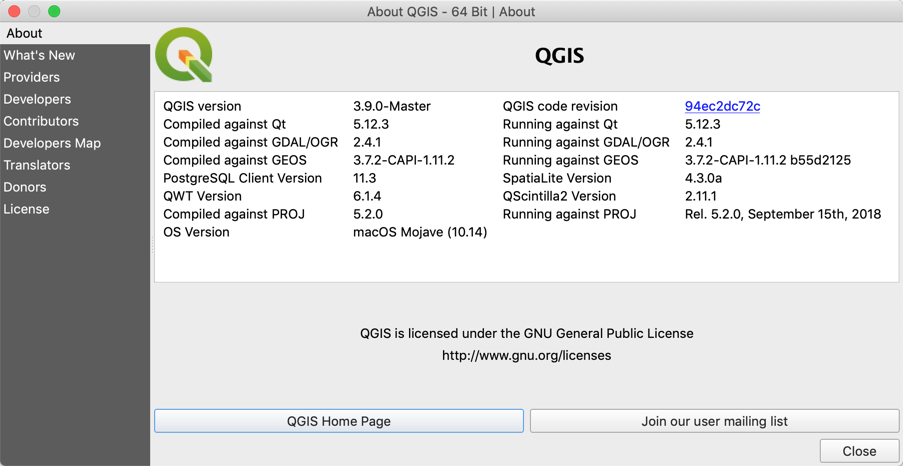Click the 2.11.1 QScintilla2 value
The image size is (903, 466).
coord(700,196)
